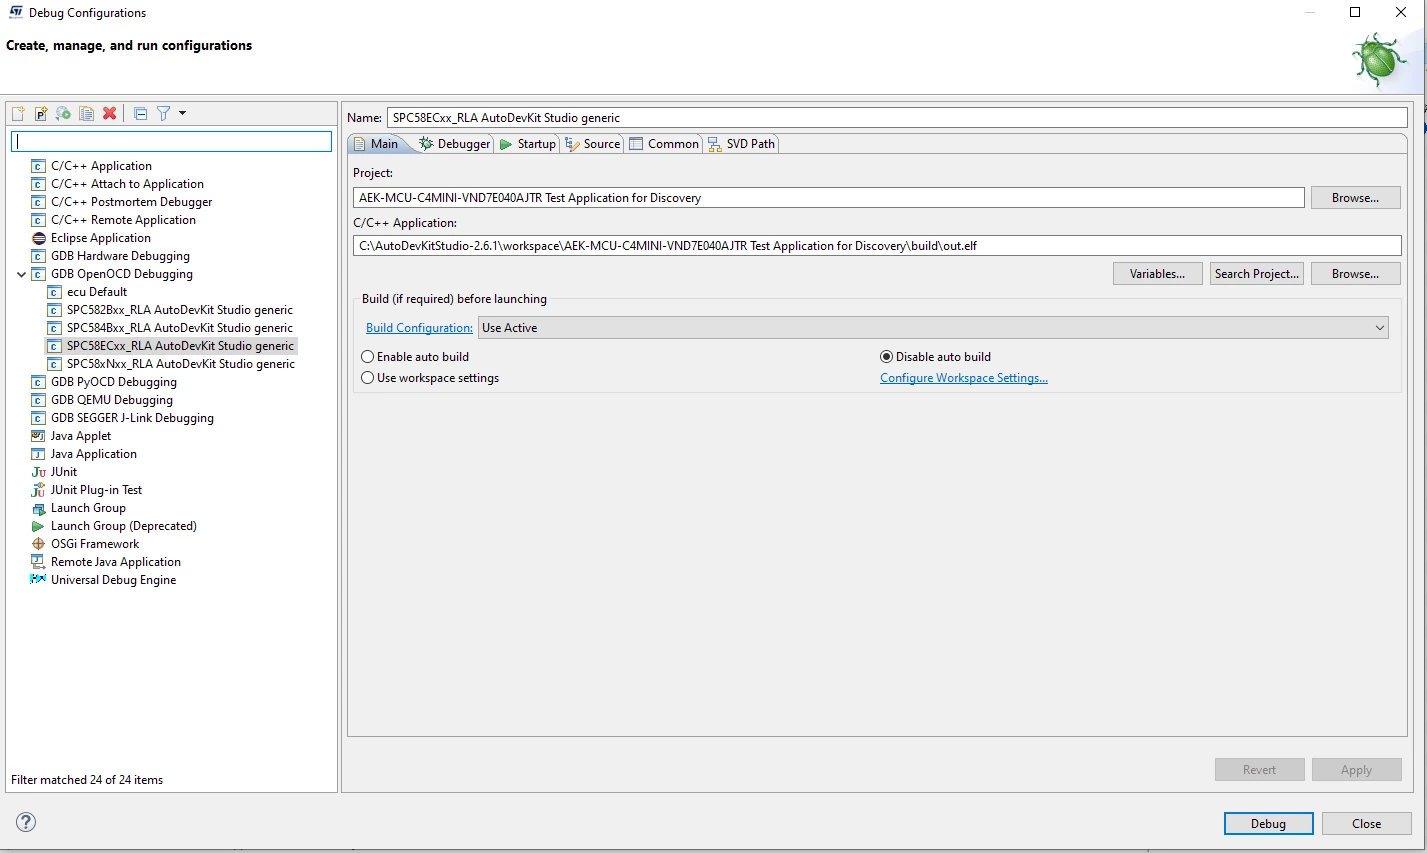Image resolution: width=1427 pixels, height=853 pixels.
Task: Open the filter menu dropdown arrow
Action: pyautogui.click(x=182, y=113)
